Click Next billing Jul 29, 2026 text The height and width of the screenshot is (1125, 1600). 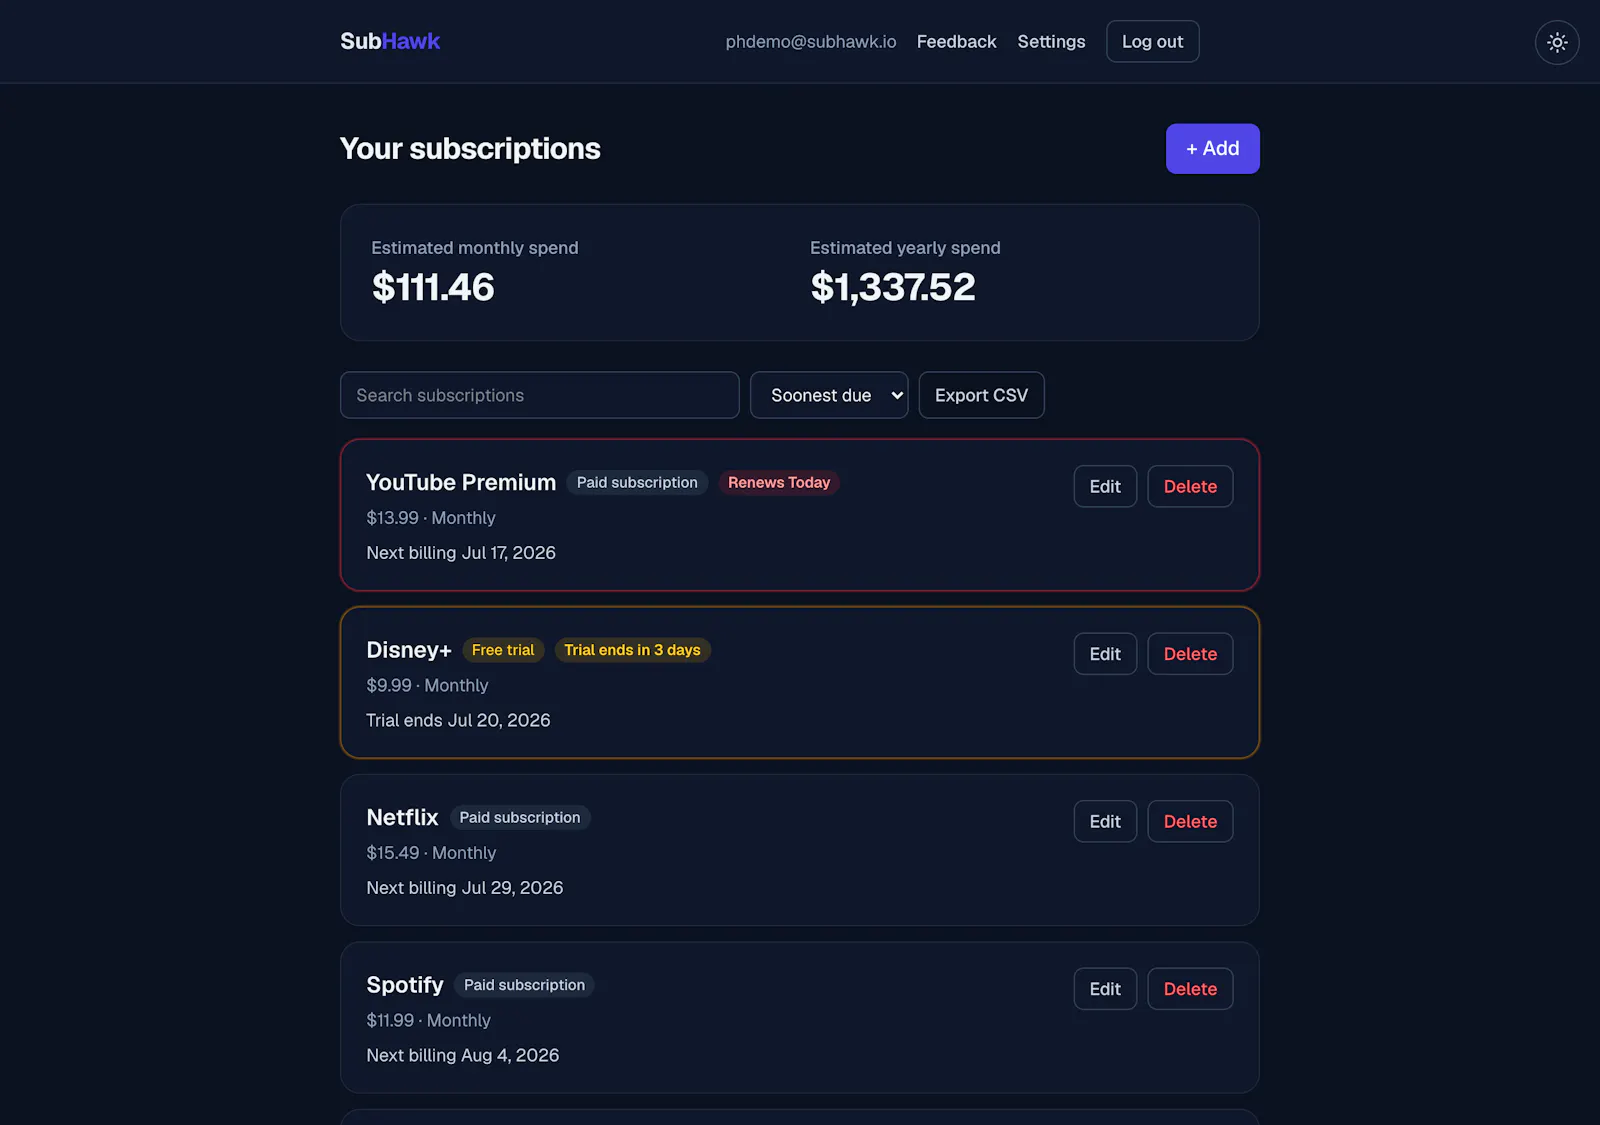465,888
